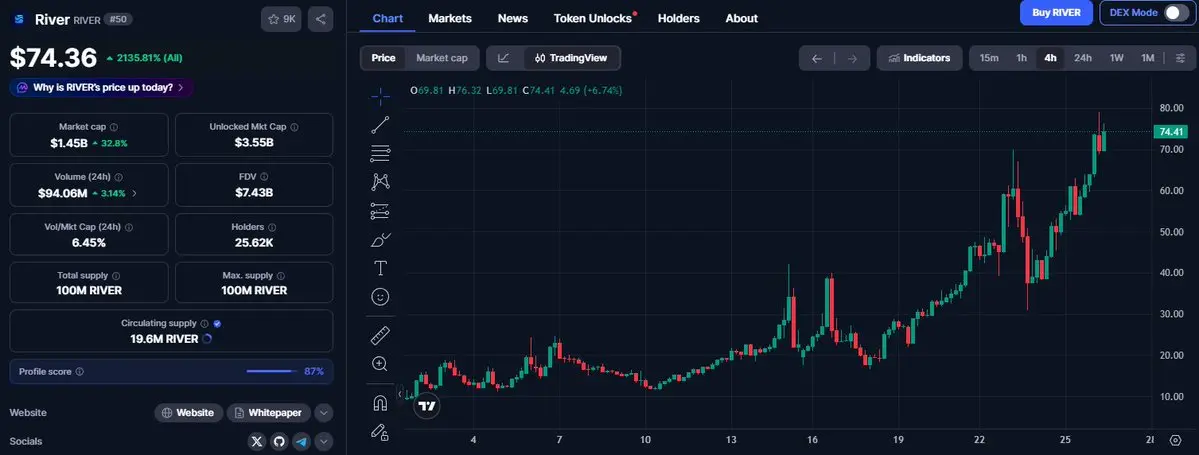Viewport: 1199px width, 455px height.
Task: Select the trend line drawing tool
Action: 380,125
